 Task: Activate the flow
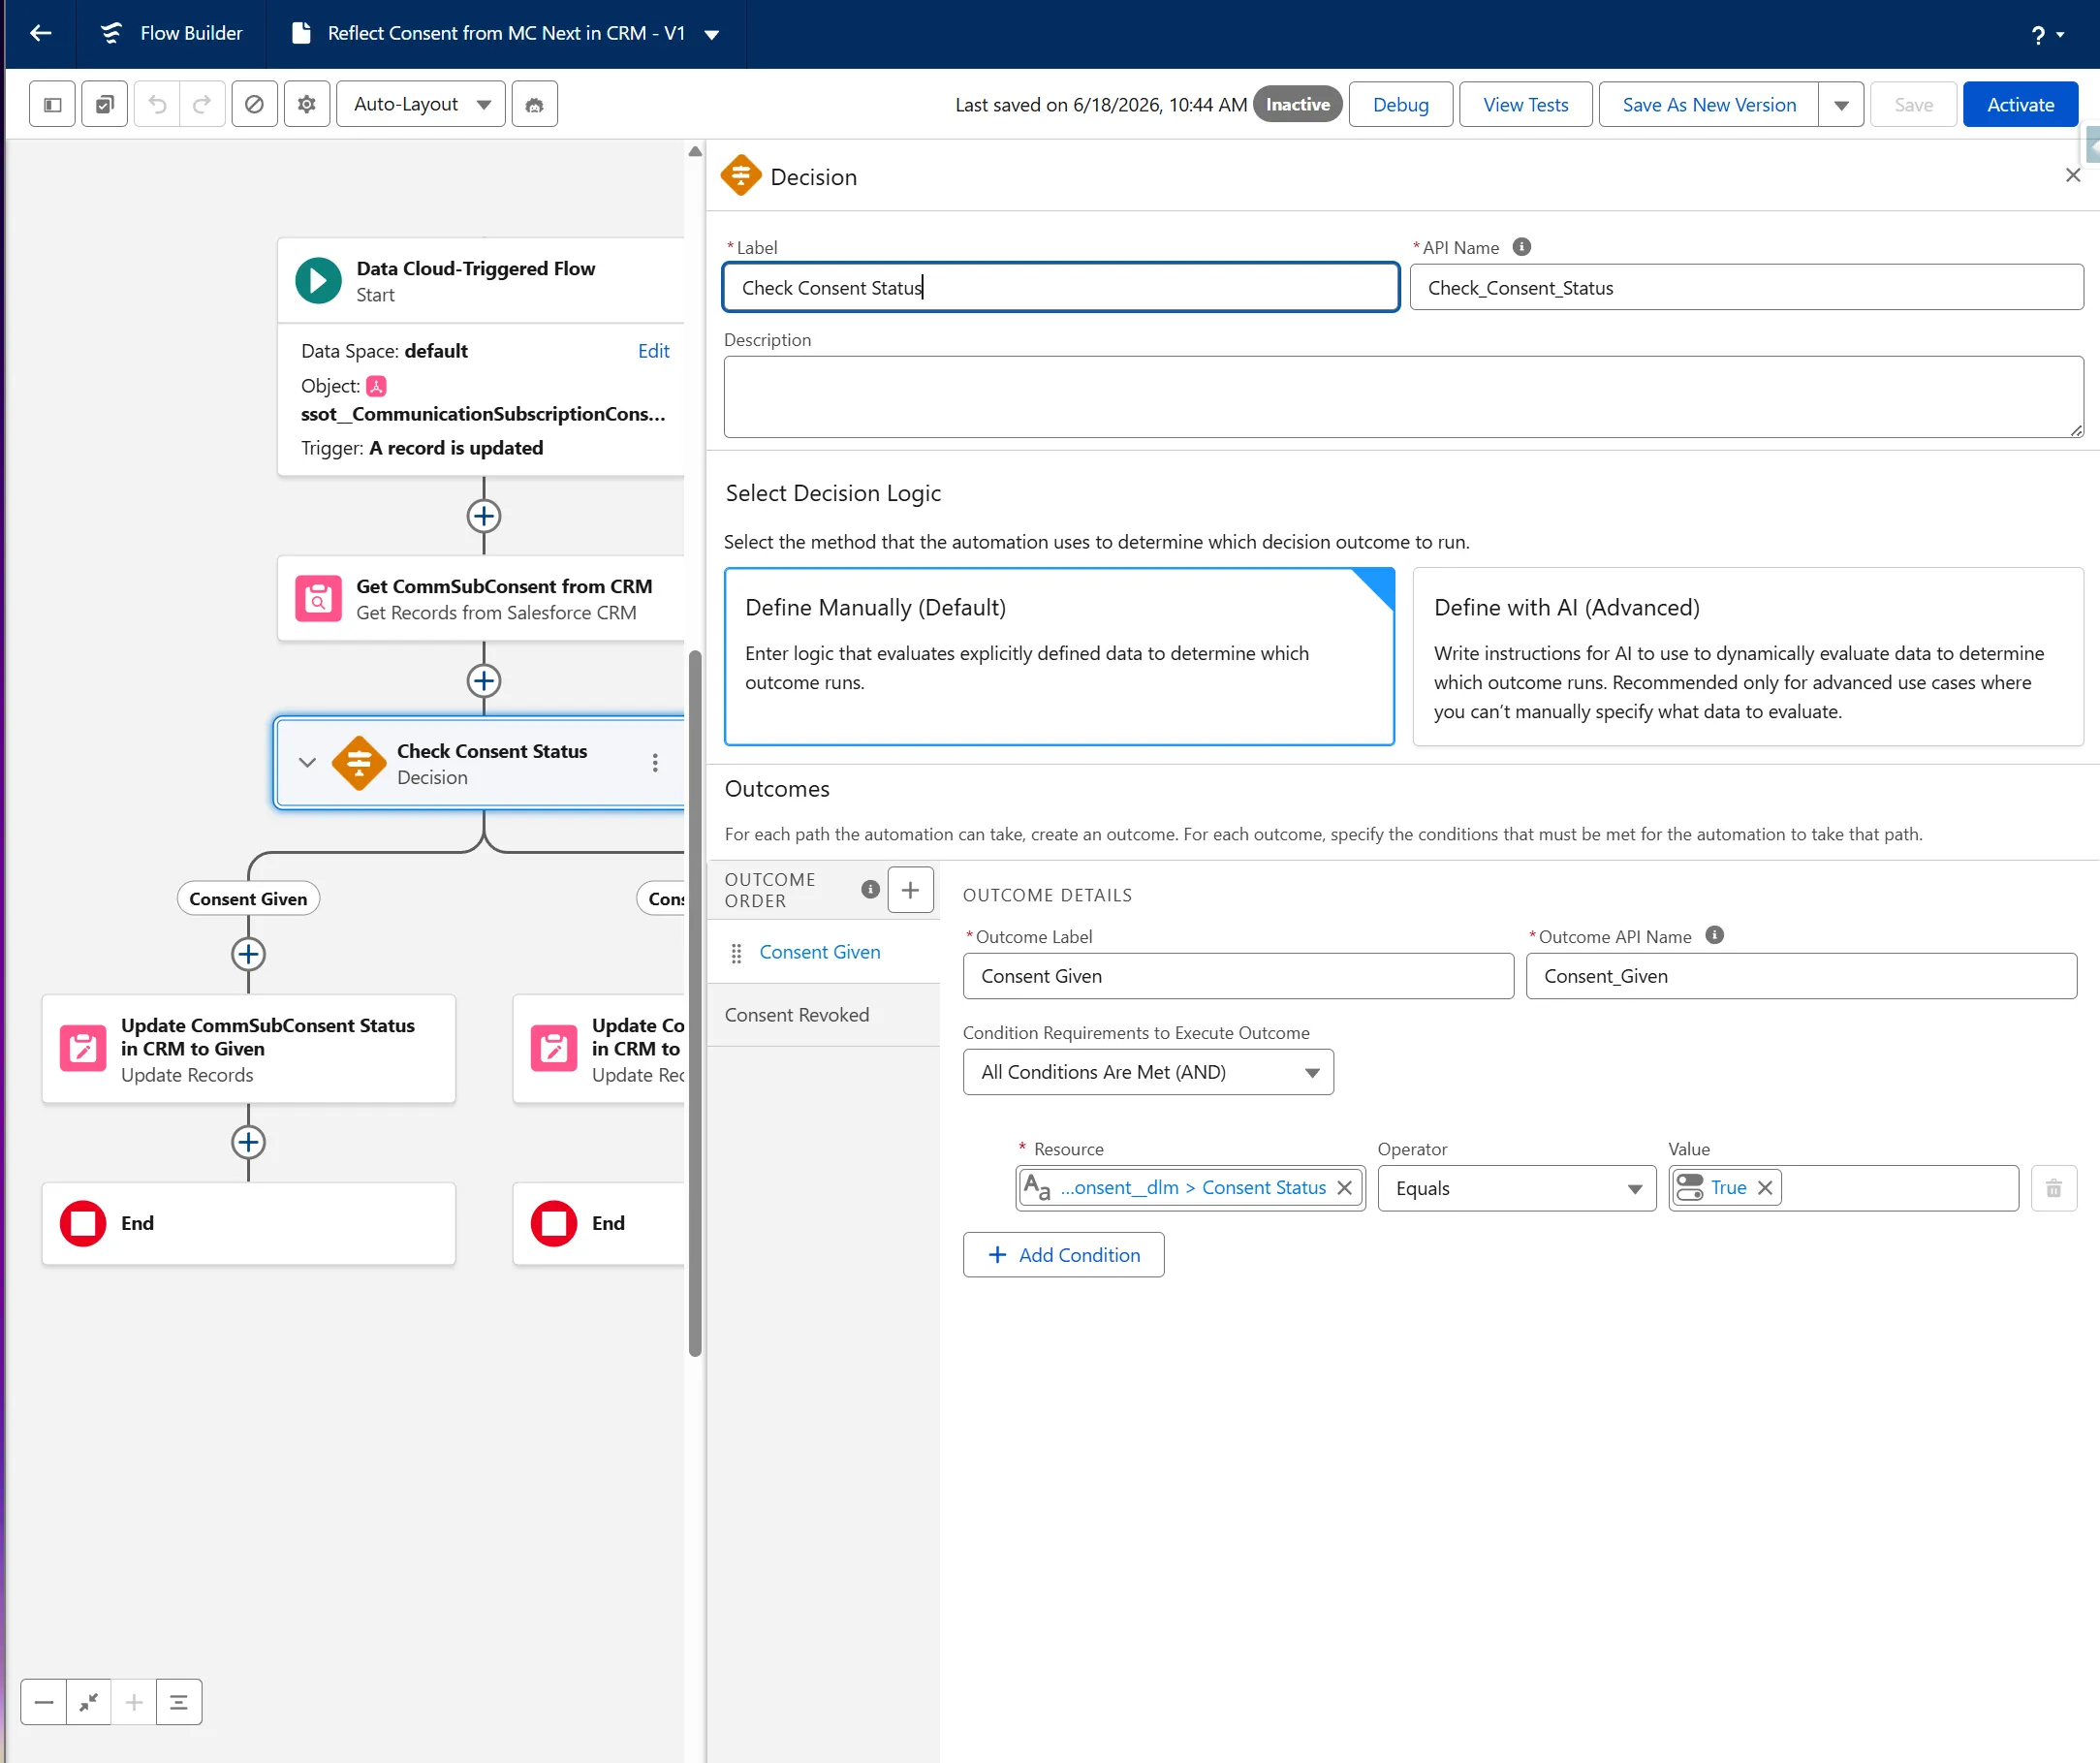tap(2020, 105)
